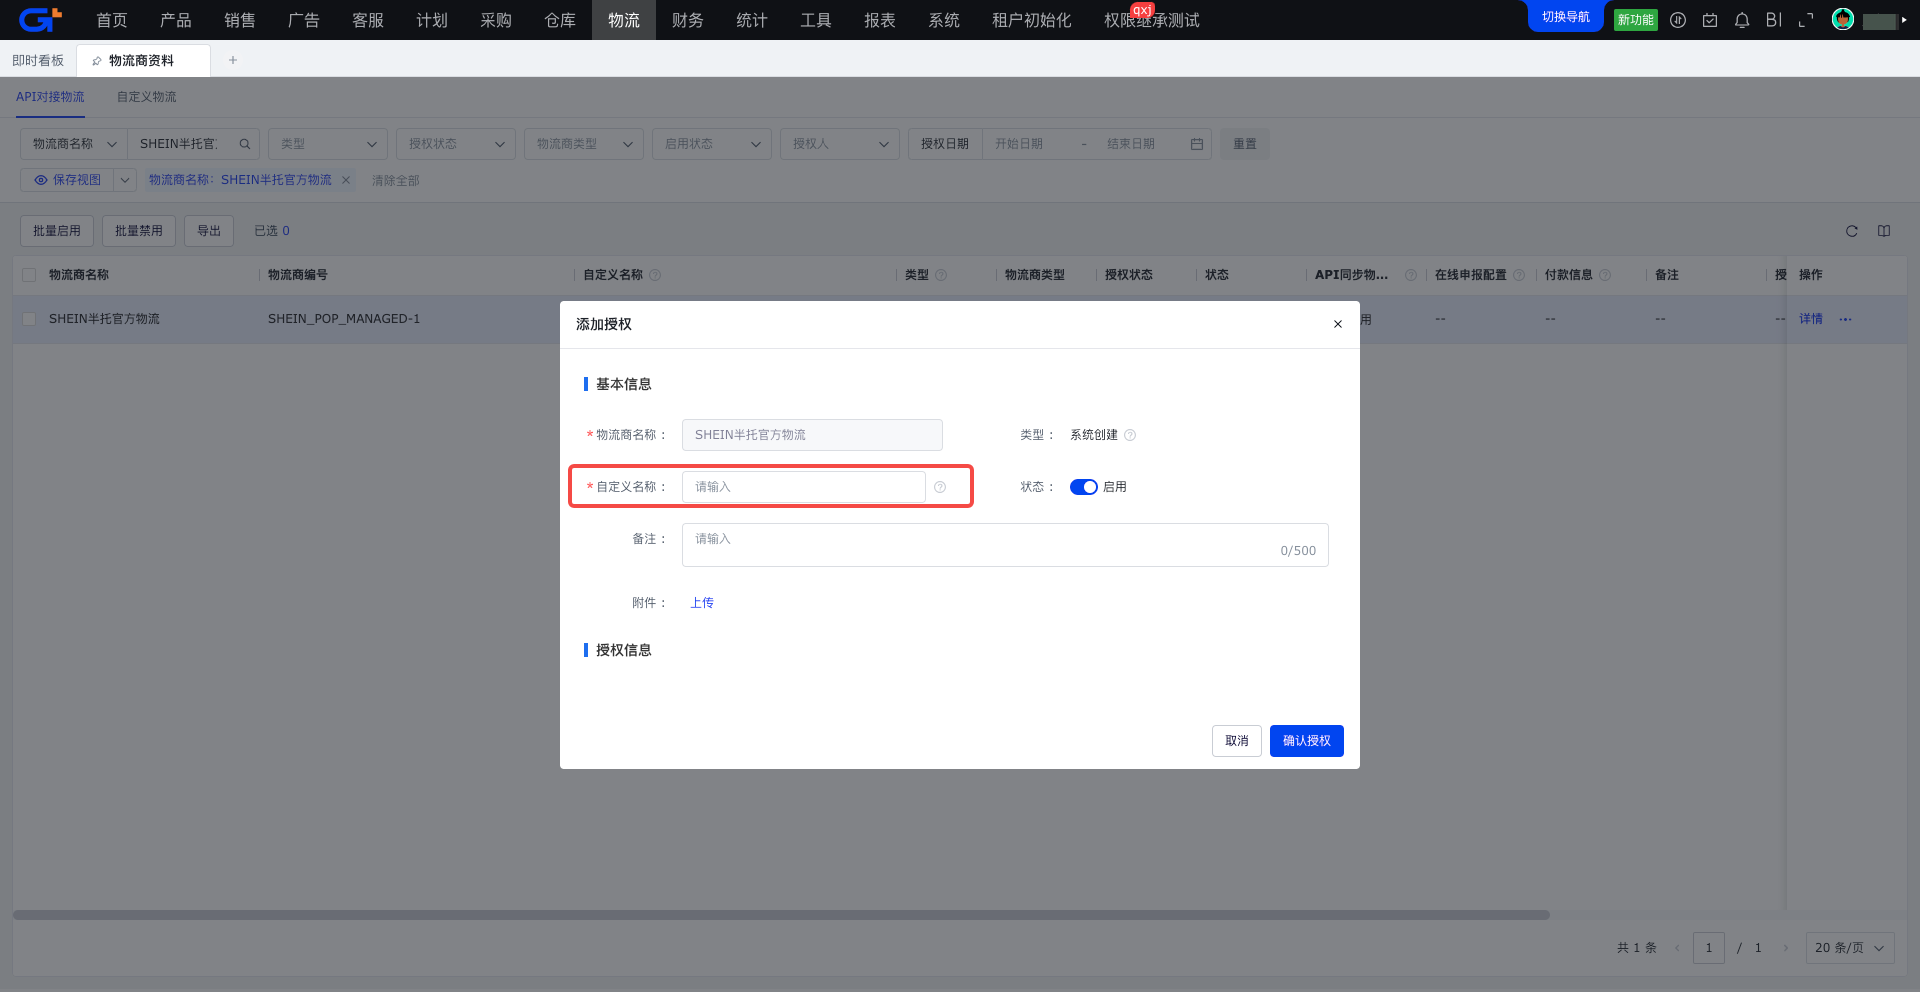Click the 导出 button
Screen dimensions: 1920x992
click(x=209, y=231)
